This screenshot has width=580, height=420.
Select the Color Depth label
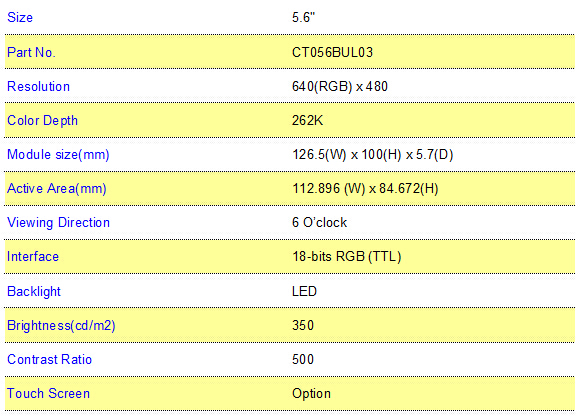point(43,121)
